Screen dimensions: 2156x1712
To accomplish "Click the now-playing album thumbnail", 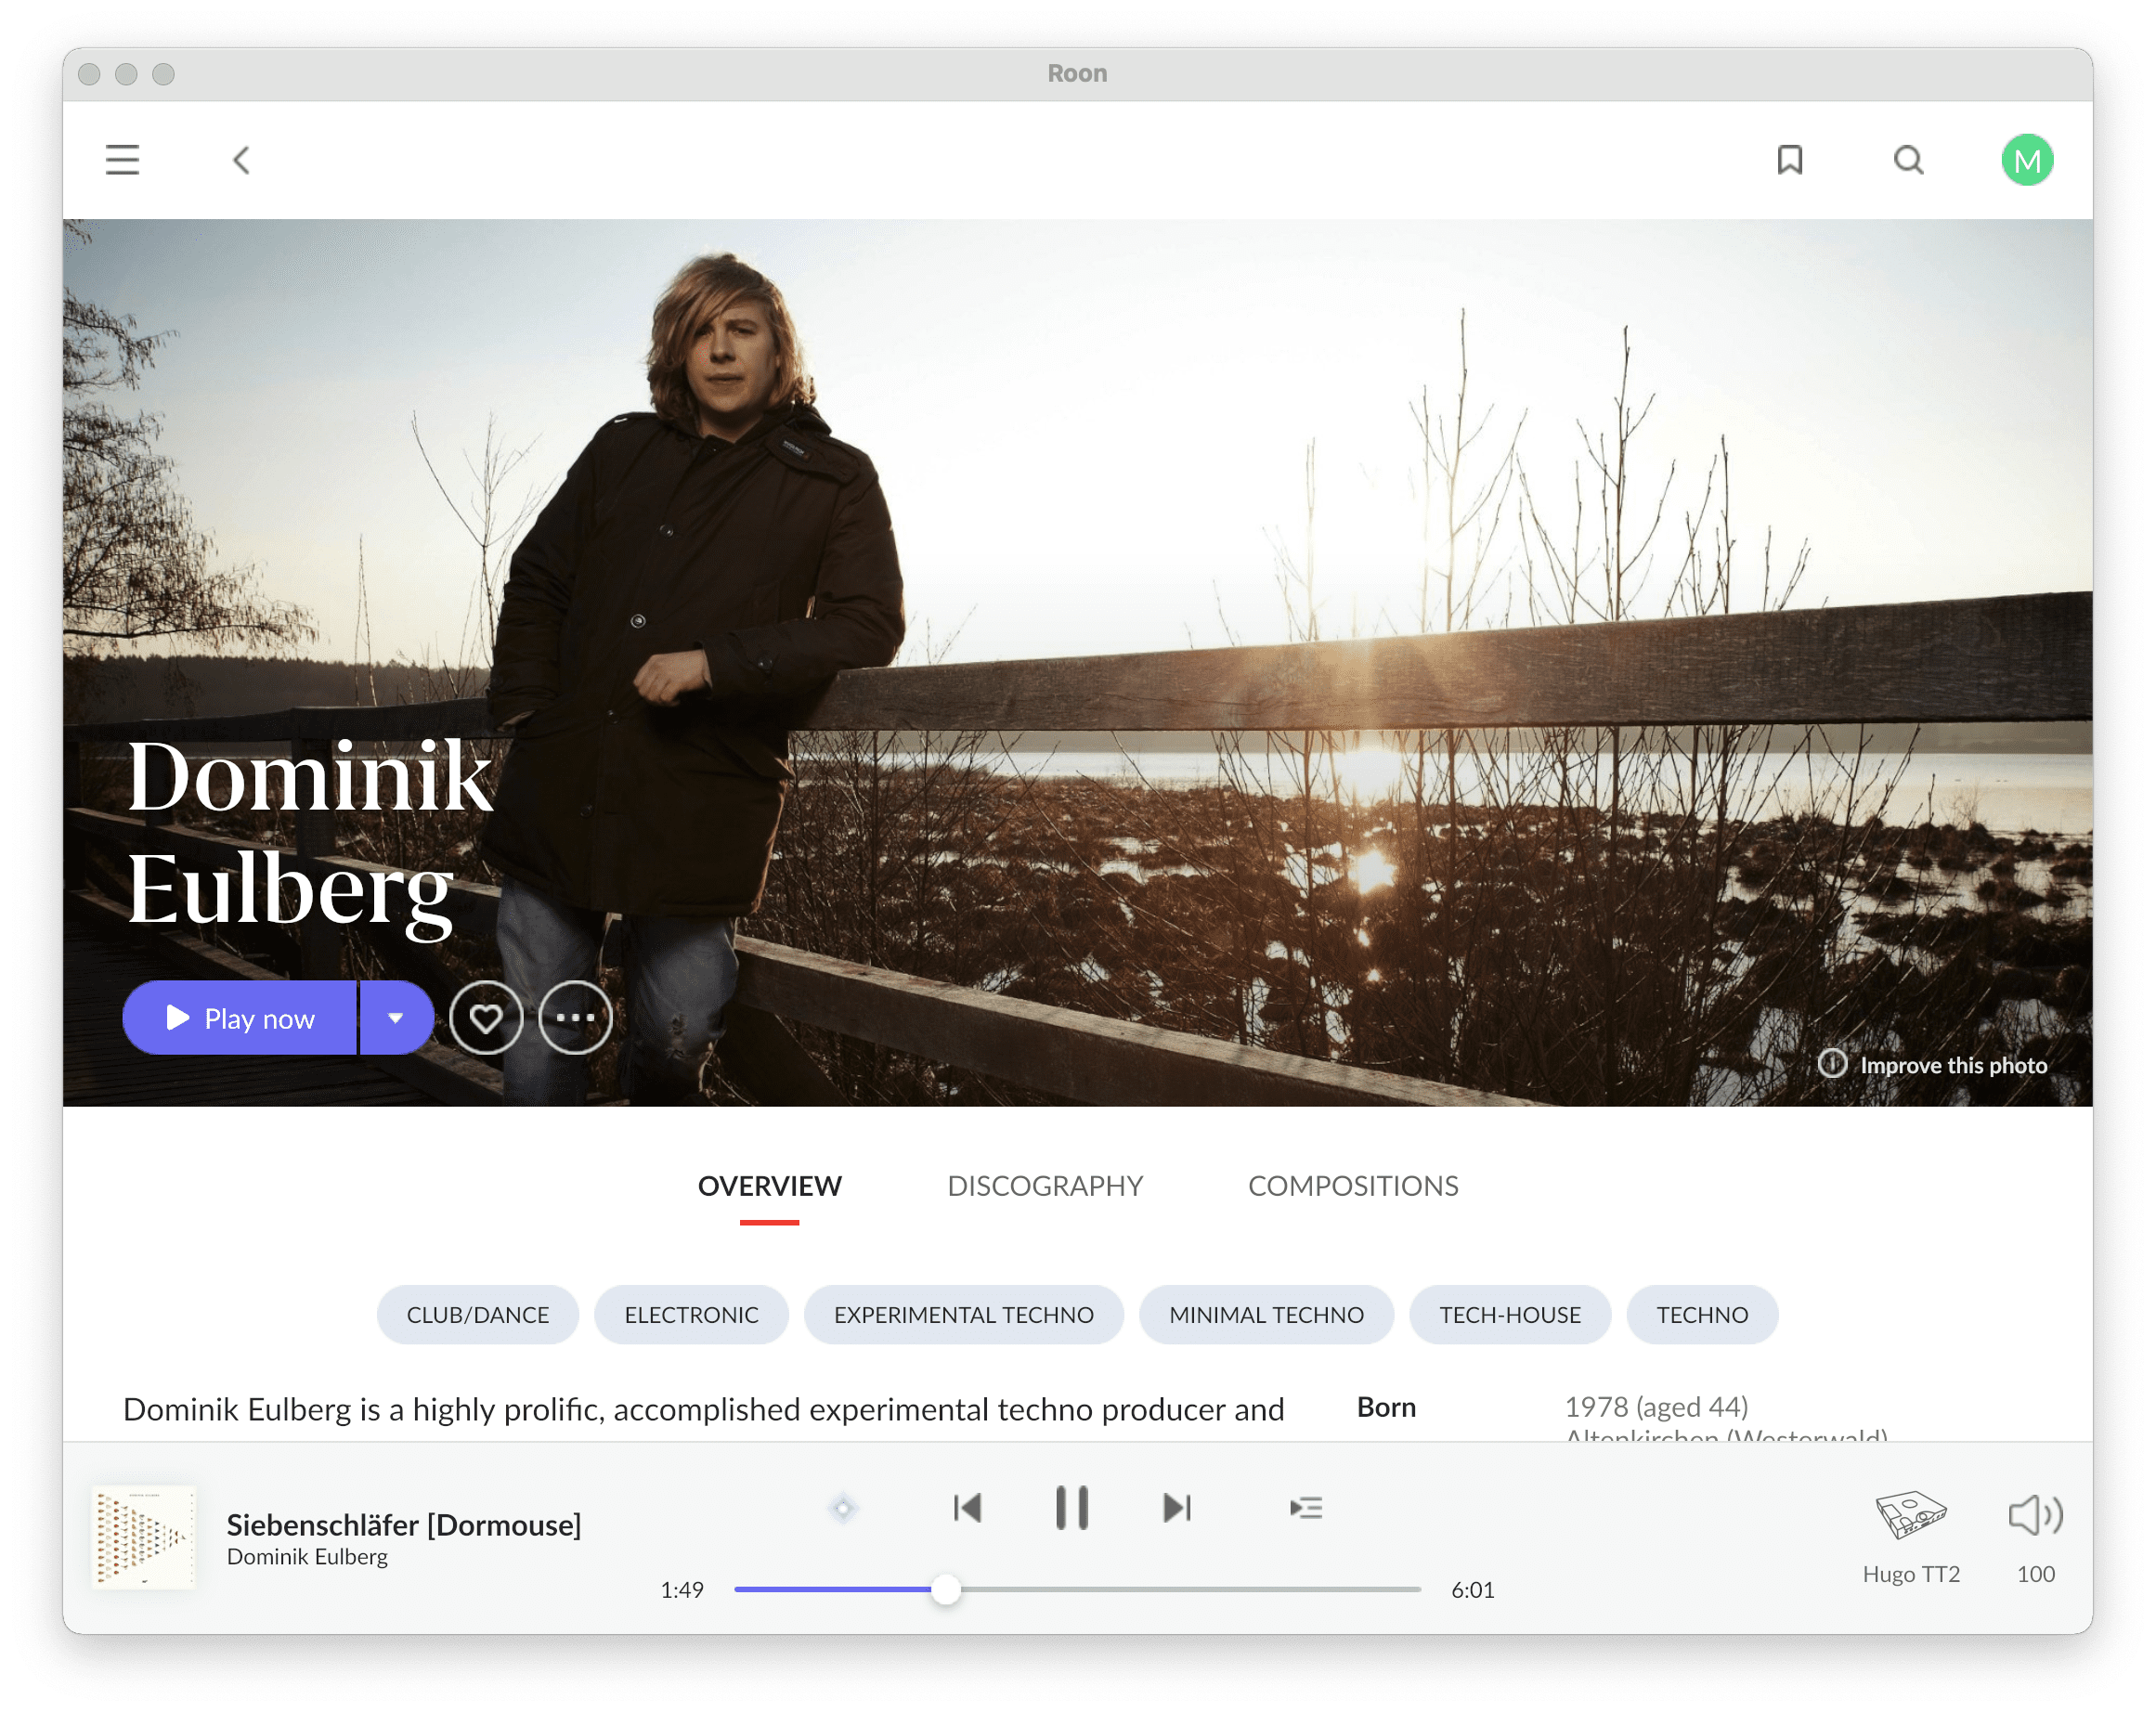I will tap(144, 1537).
